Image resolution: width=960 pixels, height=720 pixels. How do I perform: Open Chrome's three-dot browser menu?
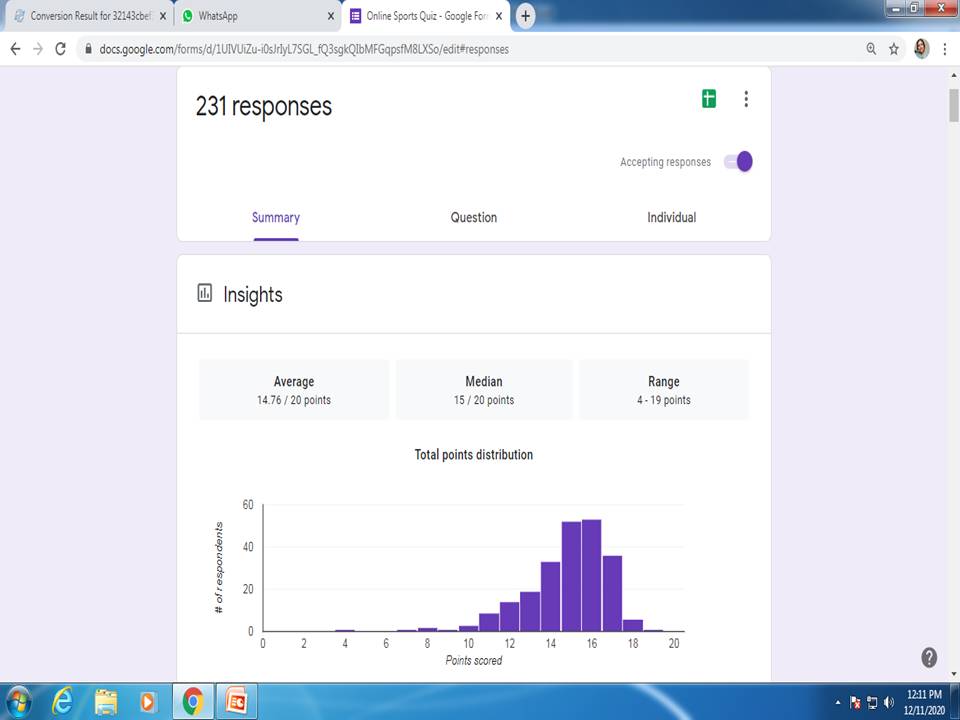tap(945, 49)
